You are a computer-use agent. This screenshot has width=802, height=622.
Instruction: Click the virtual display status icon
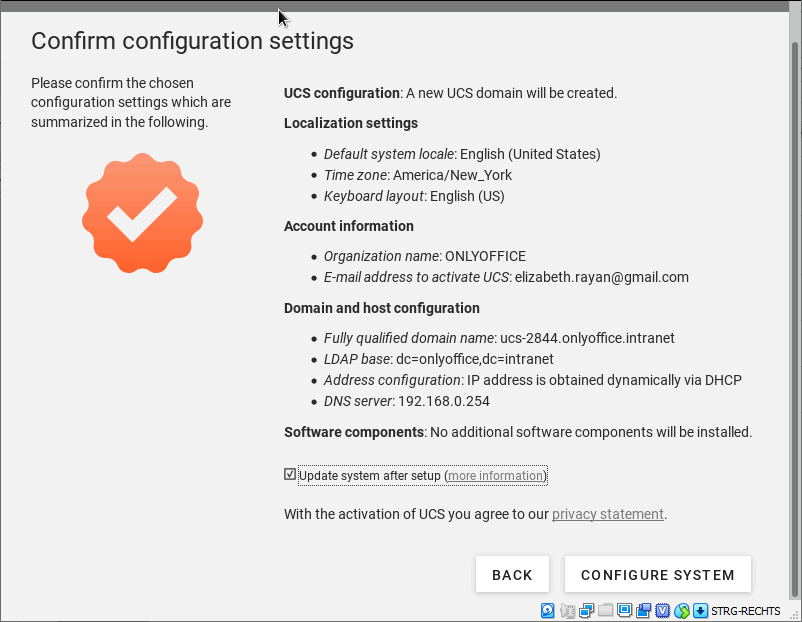[625, 610]
